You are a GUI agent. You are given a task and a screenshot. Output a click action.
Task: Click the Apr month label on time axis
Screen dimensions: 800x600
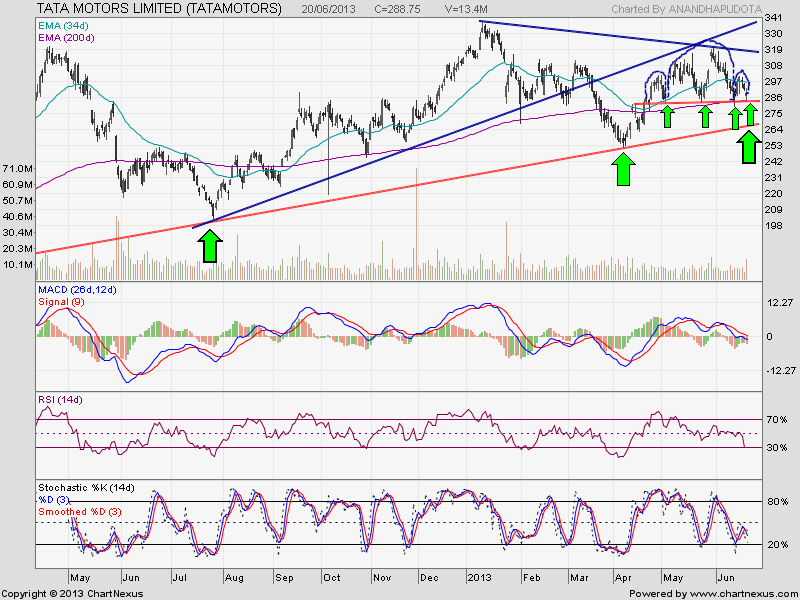pos(623,578)
